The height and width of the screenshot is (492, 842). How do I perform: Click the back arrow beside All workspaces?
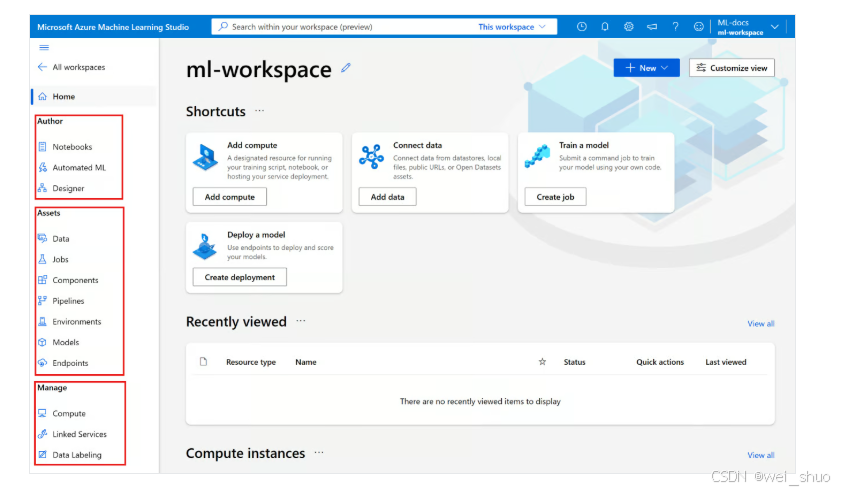click(x=42, y=67)
